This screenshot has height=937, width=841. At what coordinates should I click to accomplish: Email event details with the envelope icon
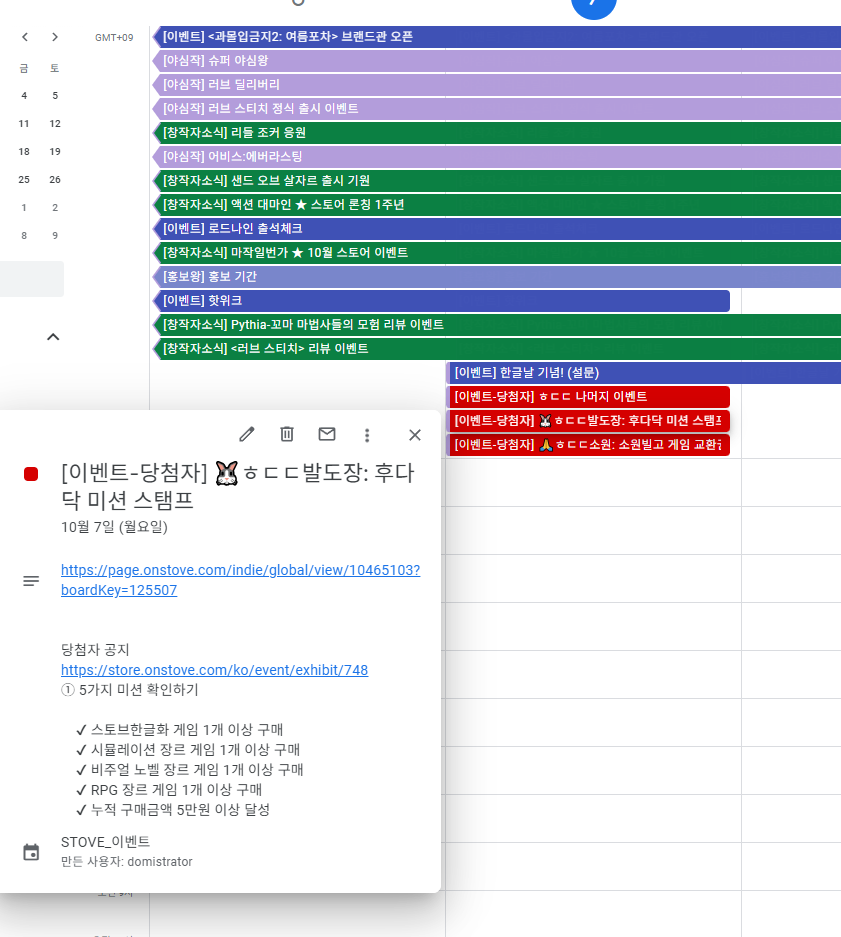point(327,434)
